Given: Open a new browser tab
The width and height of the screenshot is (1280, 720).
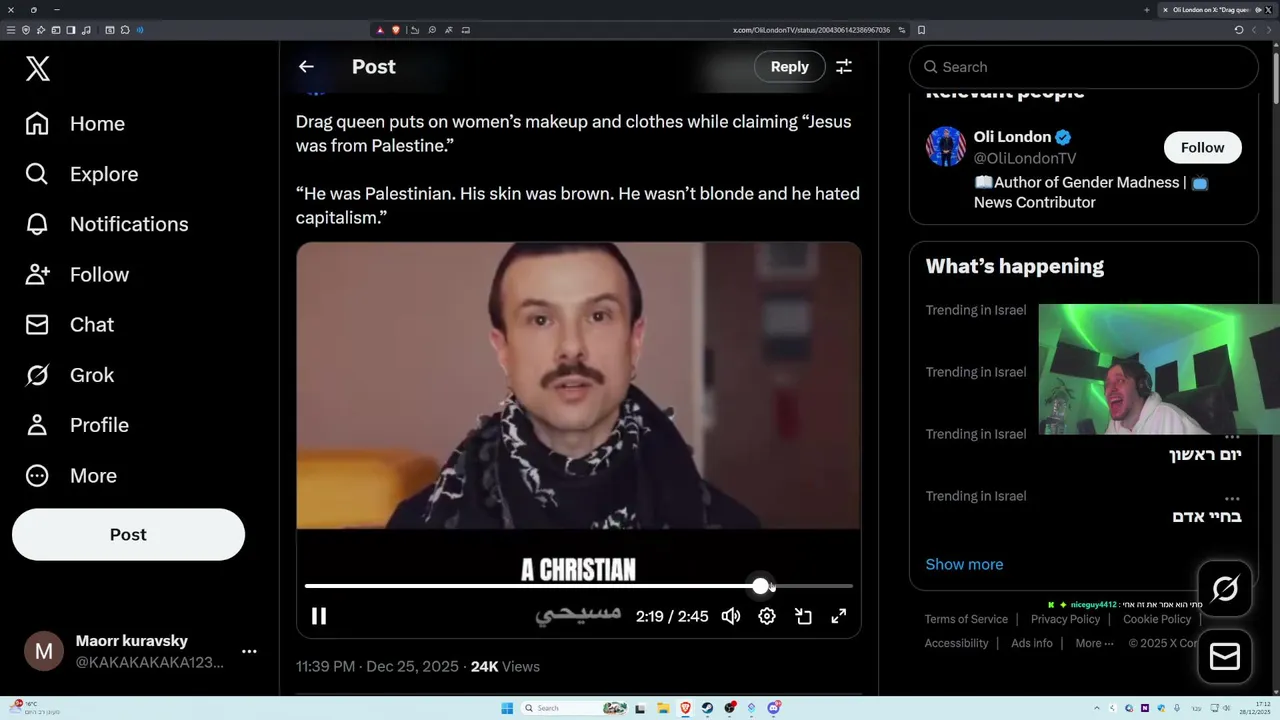Looking at the screenshot, I should (x=1147, y=10).
